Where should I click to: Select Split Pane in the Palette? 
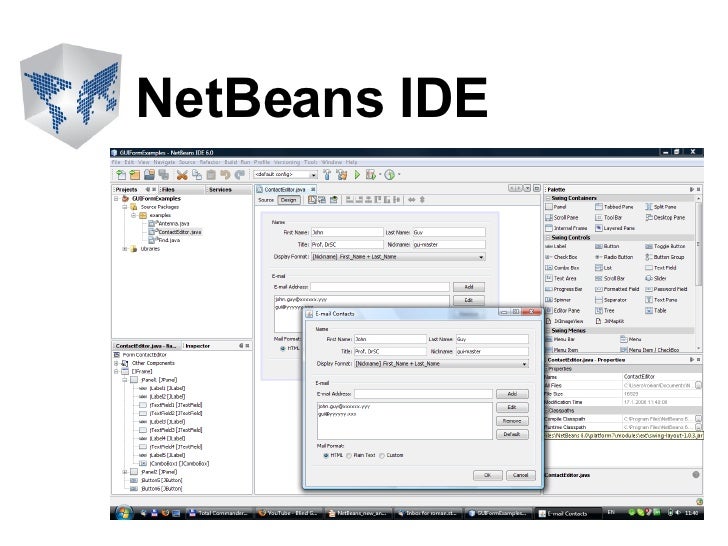coord(661,207)
